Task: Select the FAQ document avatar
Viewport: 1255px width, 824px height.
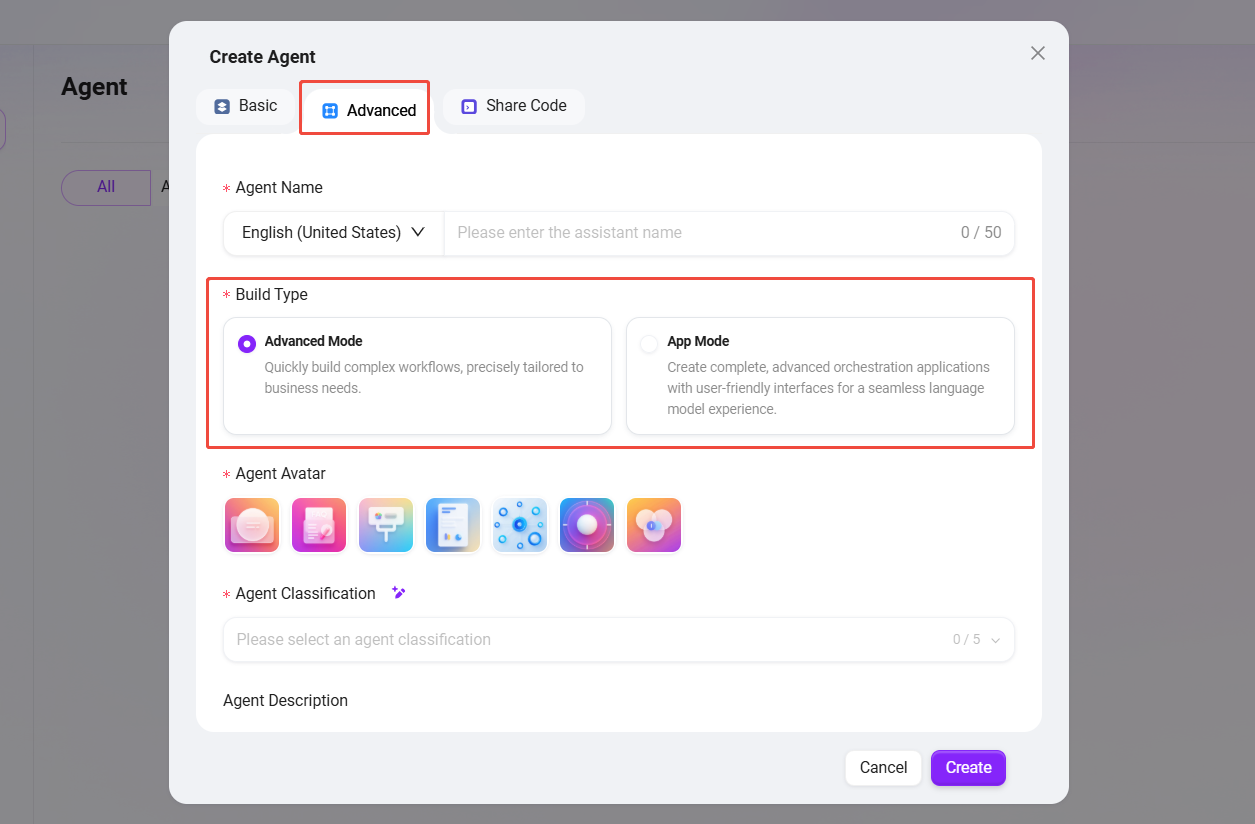Action: tap(319, 525)
